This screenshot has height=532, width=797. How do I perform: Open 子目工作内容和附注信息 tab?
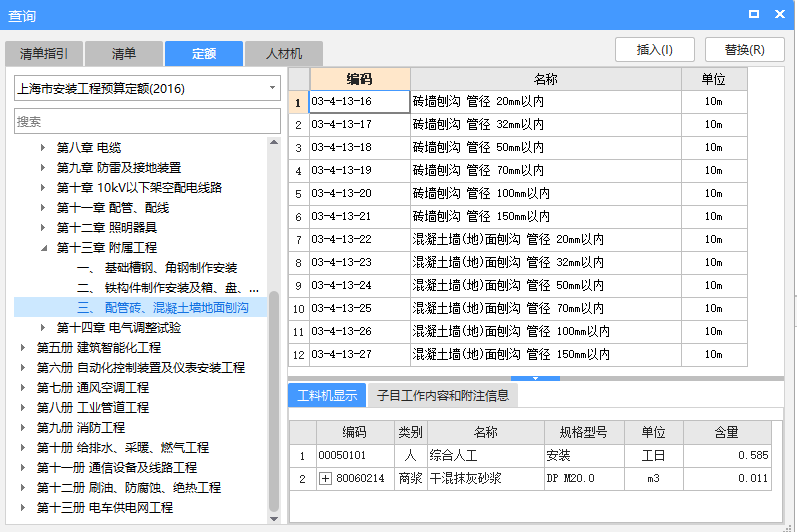443,395
